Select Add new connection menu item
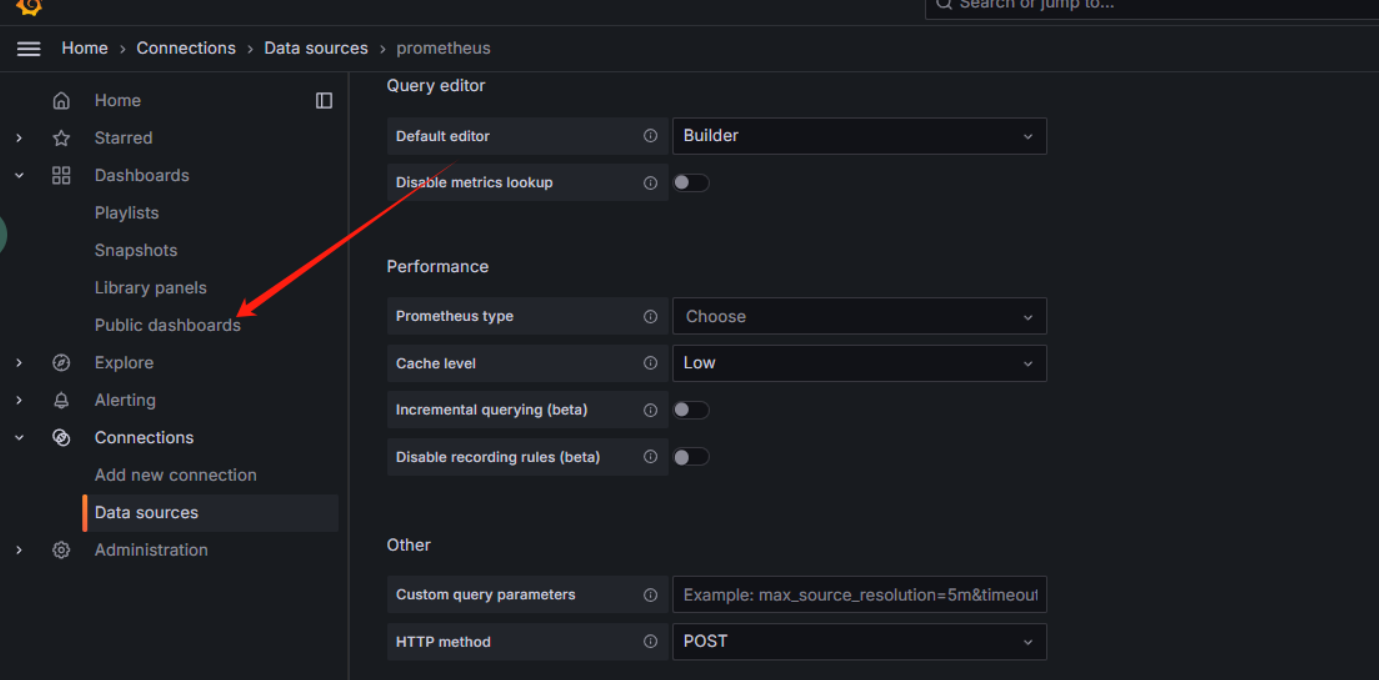 (x=175, y=475)
